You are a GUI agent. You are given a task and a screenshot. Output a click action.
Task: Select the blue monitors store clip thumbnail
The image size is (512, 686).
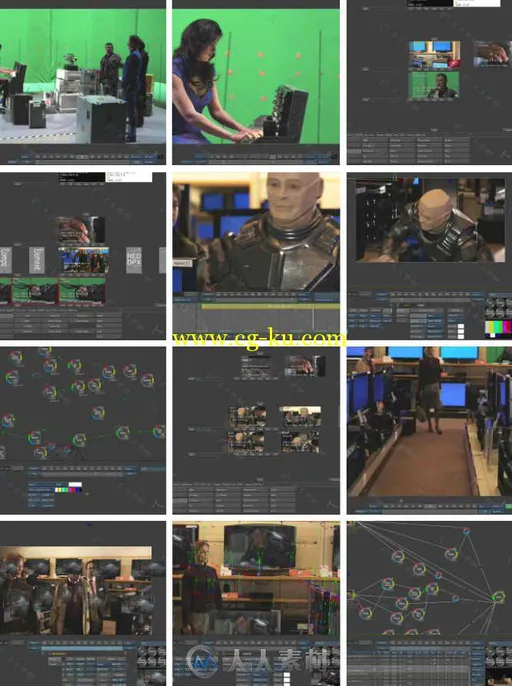(x=435, y=55)
